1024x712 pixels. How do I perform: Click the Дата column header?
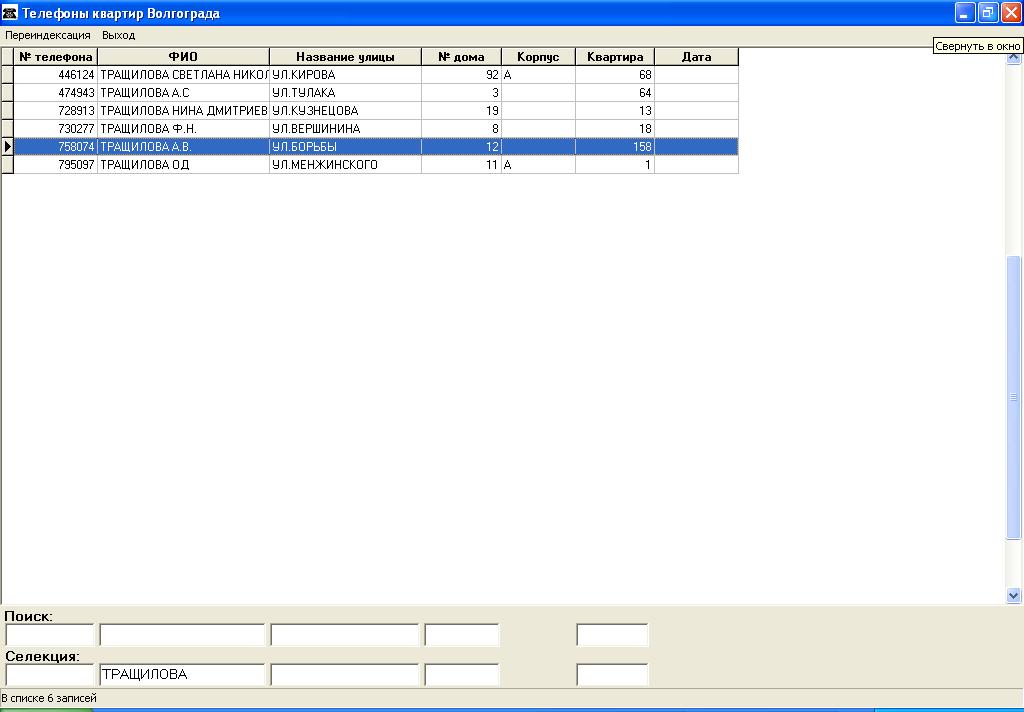pos(696,57)
